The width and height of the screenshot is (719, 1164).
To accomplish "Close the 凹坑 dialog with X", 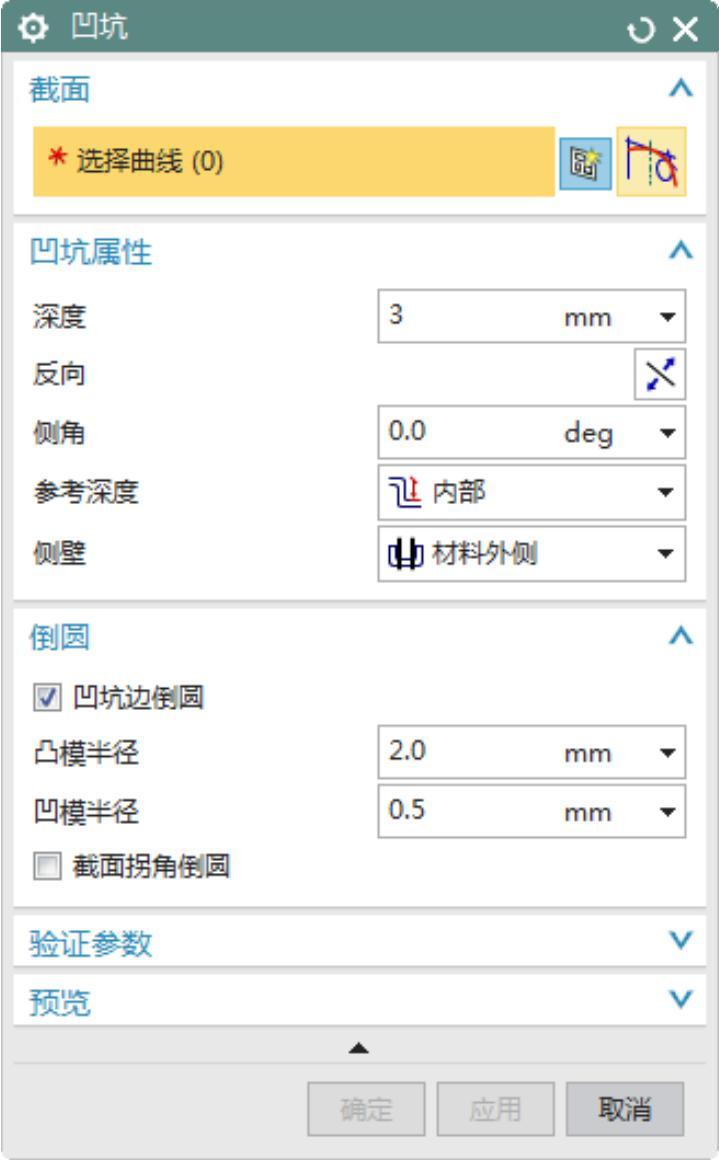I will [685, 28].
